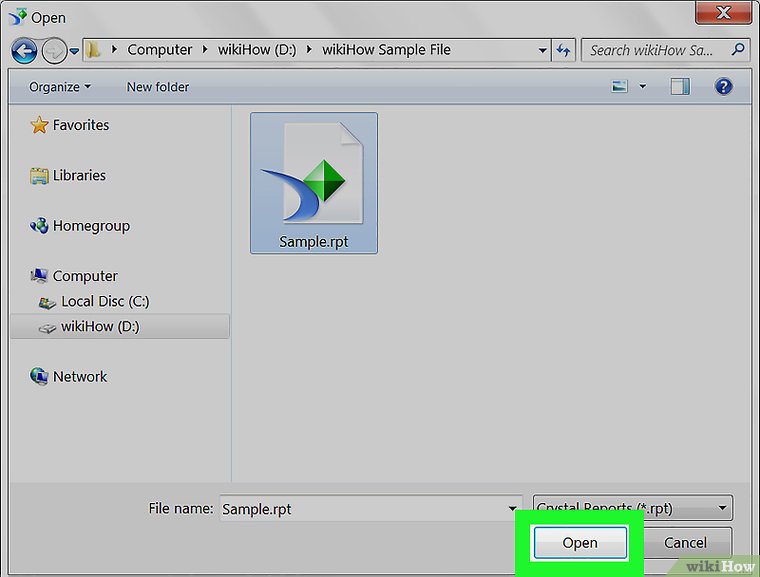The image size is (760, 577).
Task: Select Libraries in the navigation pane
Action: tap(79, 175)
